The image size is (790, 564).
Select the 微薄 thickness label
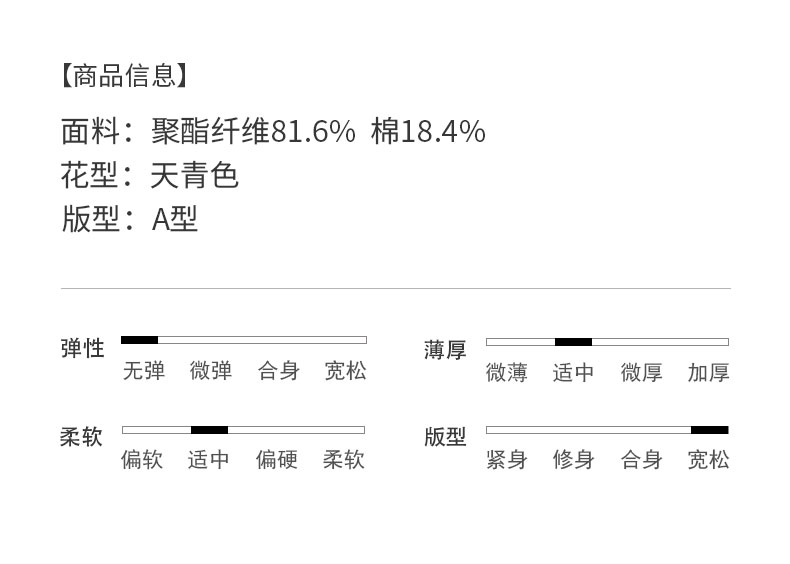click(506, 373)
